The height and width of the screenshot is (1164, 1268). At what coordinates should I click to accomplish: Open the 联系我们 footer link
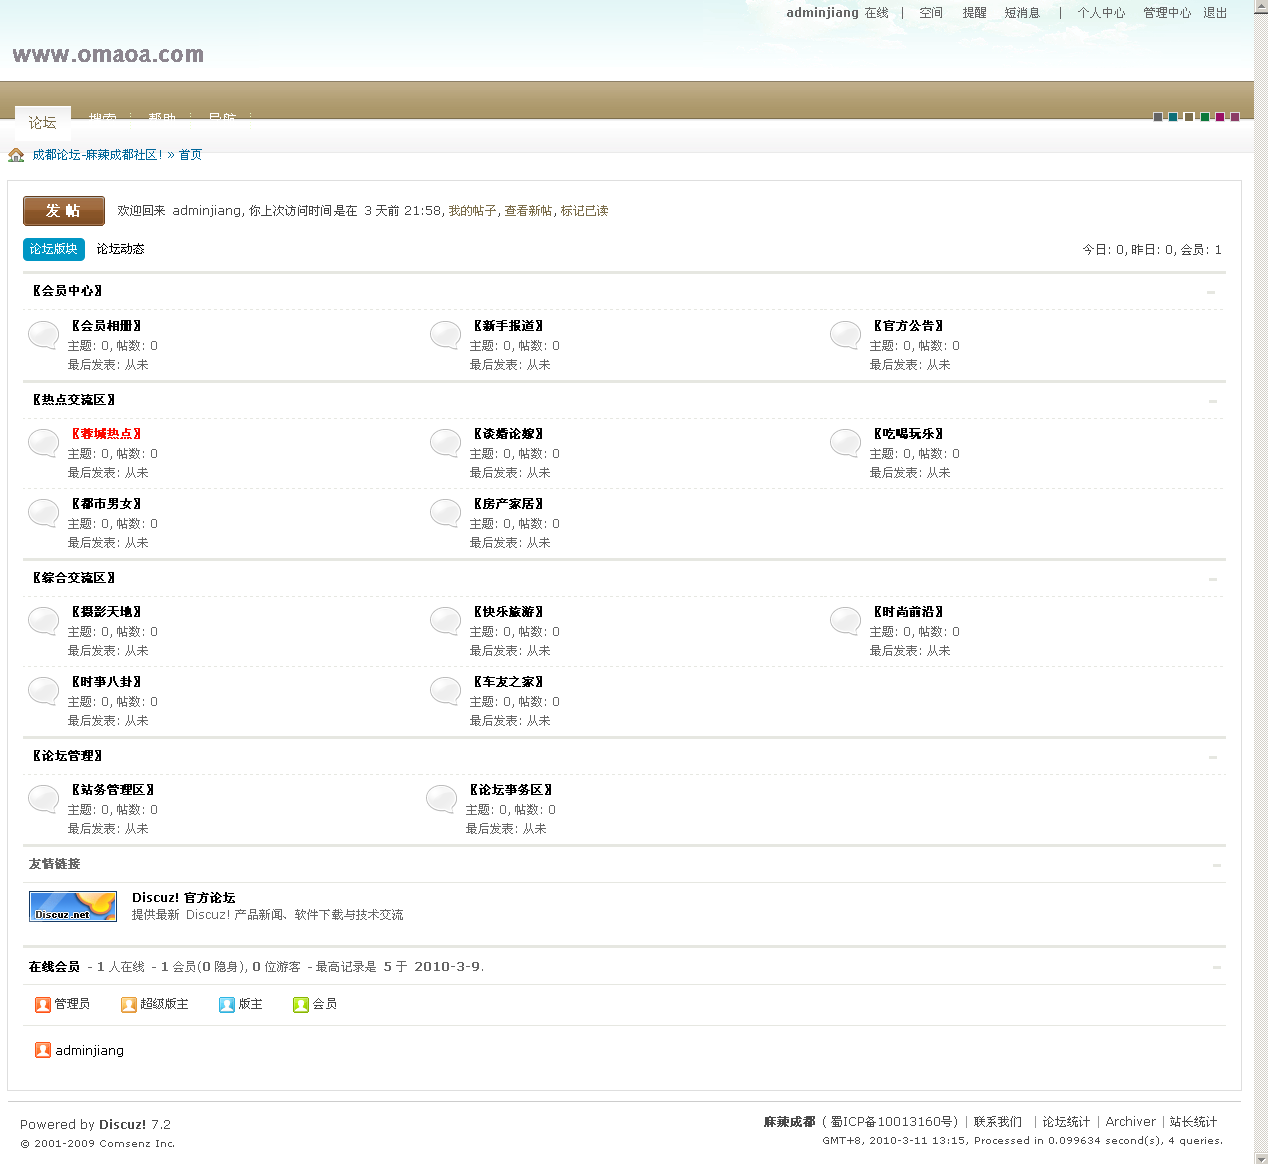(998, 1122)
